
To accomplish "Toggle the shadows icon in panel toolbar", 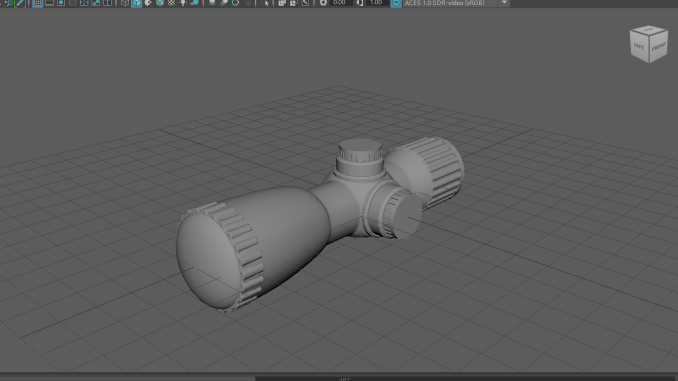I will click(195, 3).
